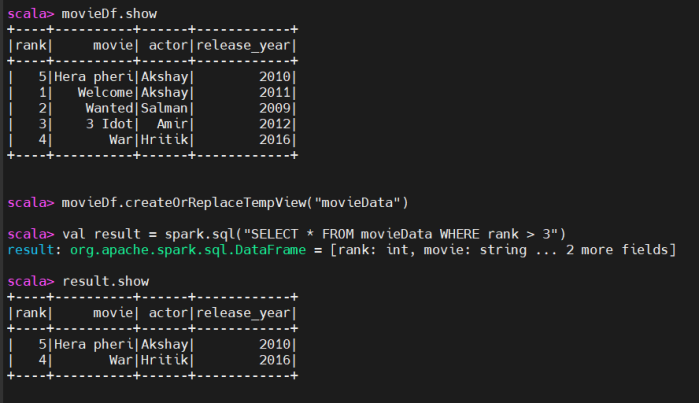Click 'War' in the first table
This screenshot has height=404, width=700.
[121, 140]
